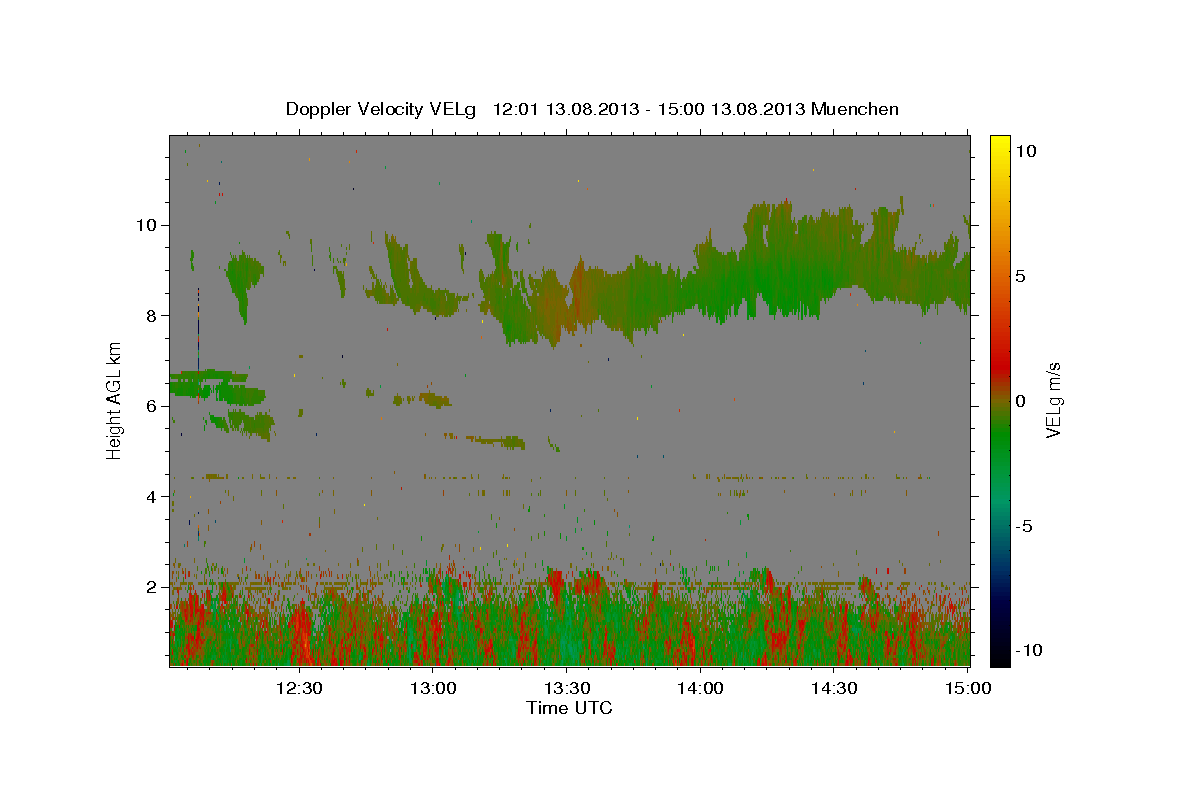Pick the yellow top of the colorbar
Screen dimensions: 1200x800
[999, 142]
